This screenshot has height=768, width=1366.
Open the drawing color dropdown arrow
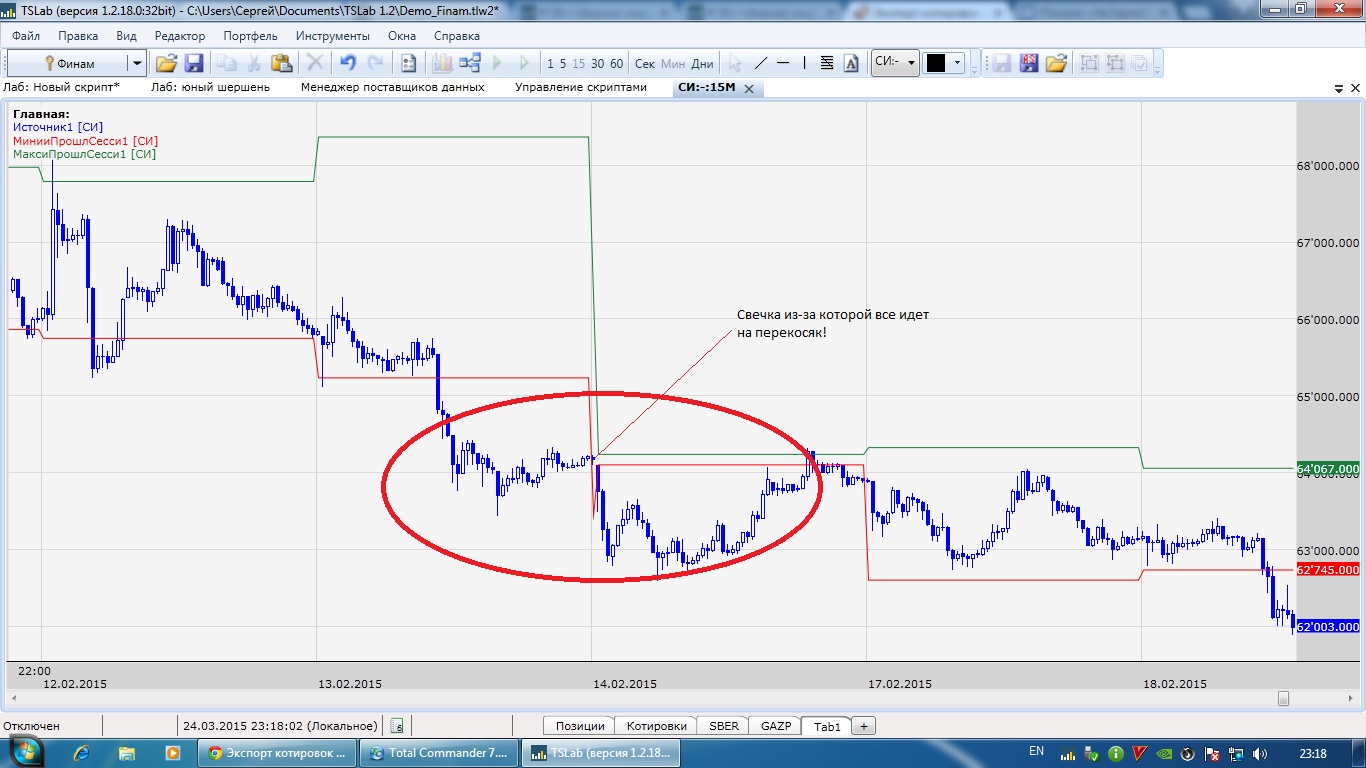957,63
